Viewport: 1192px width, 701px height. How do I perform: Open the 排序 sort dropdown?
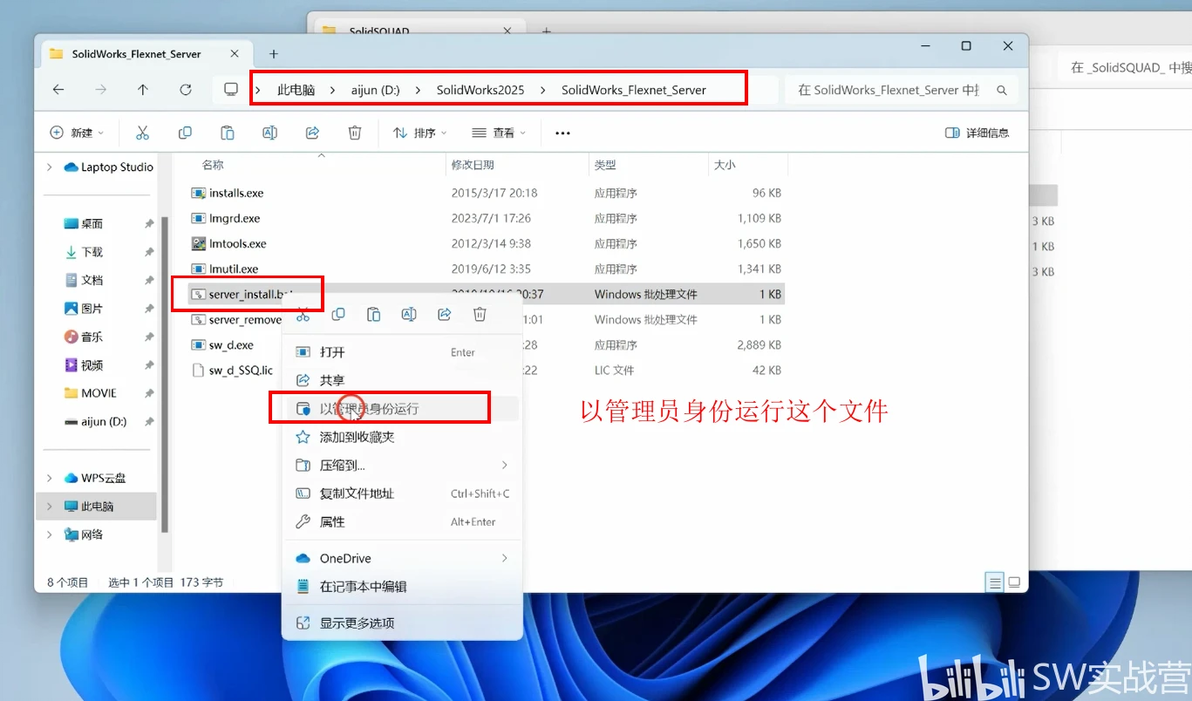click(x=420, y=133)
